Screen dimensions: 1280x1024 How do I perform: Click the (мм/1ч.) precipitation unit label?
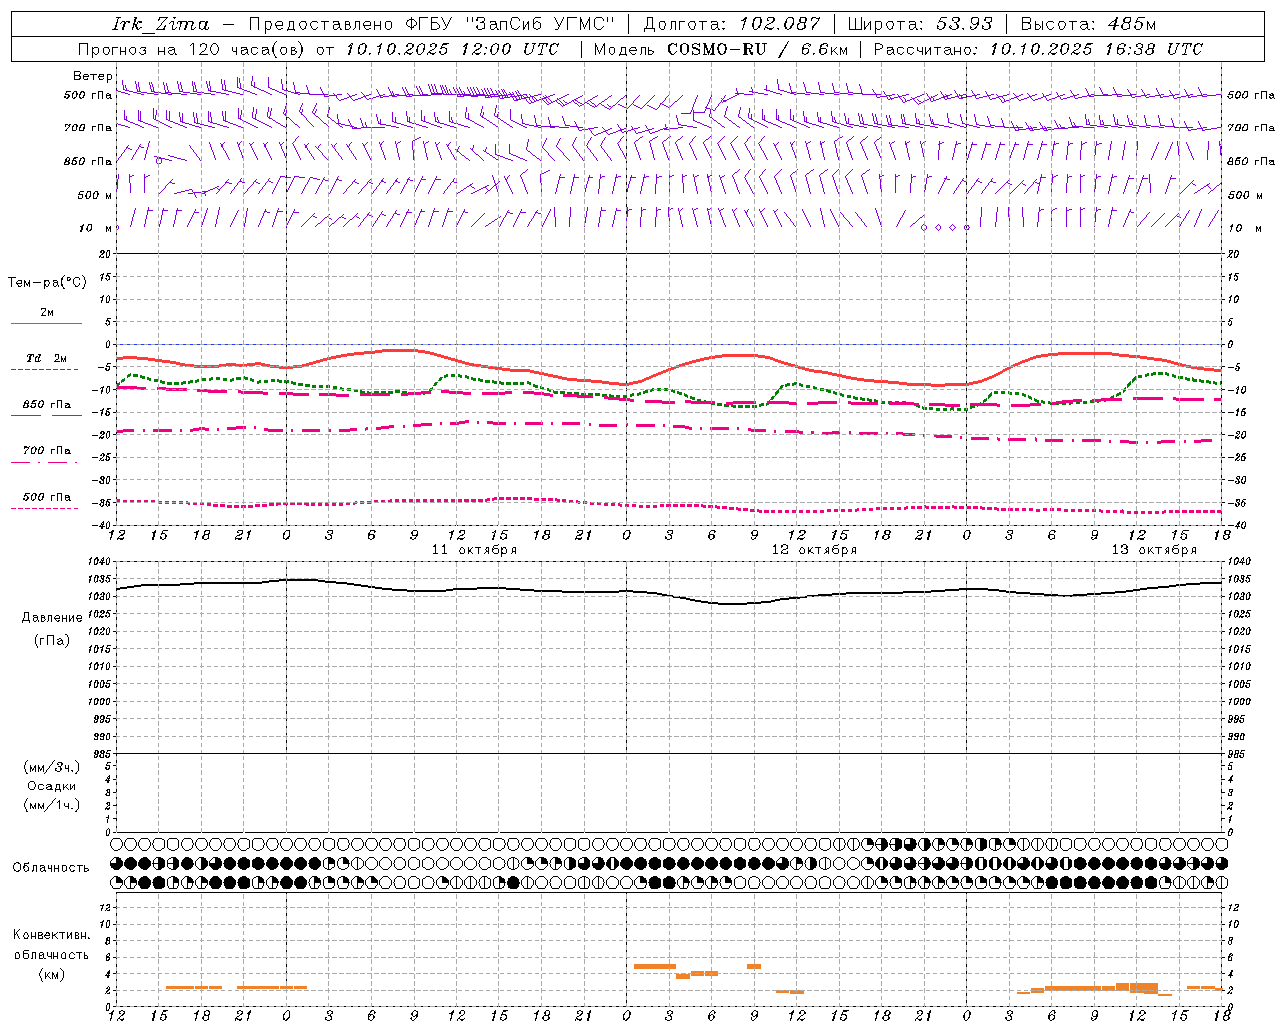52,805
